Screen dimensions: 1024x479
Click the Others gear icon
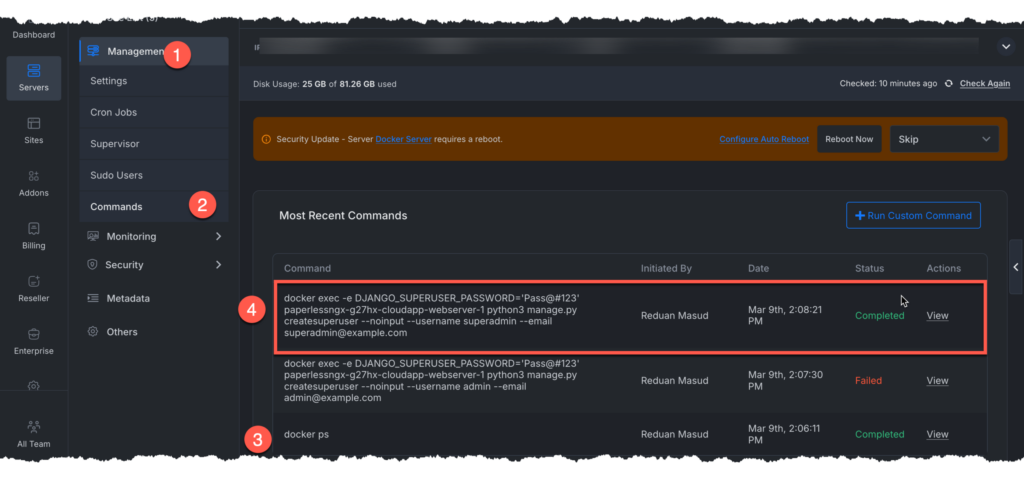point(93,331)
